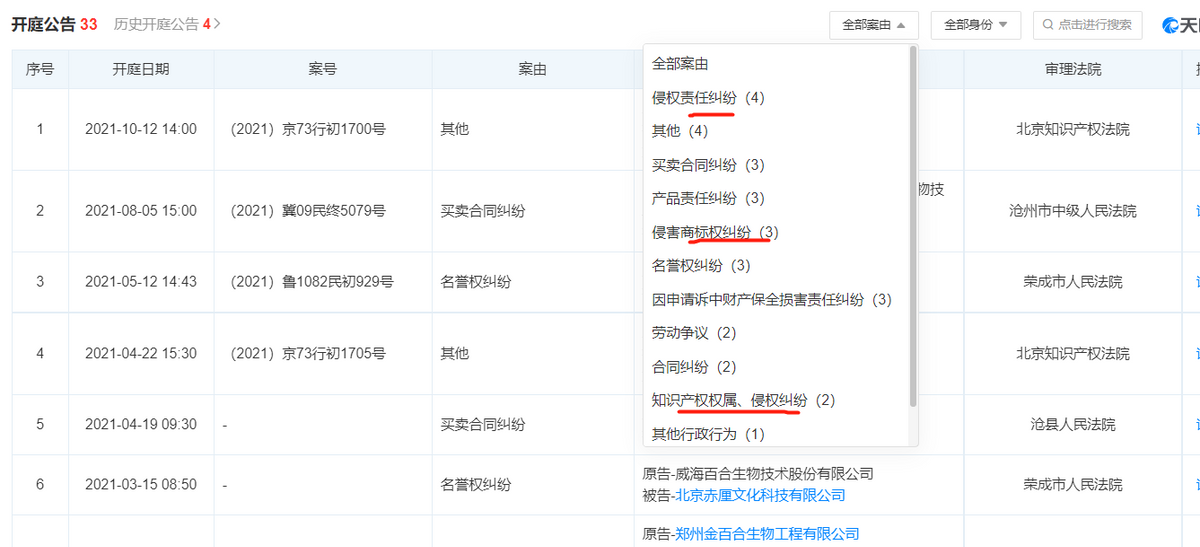Click the 审理法院 column header
1200x547 pixels.
click(x=1073, y=69)
